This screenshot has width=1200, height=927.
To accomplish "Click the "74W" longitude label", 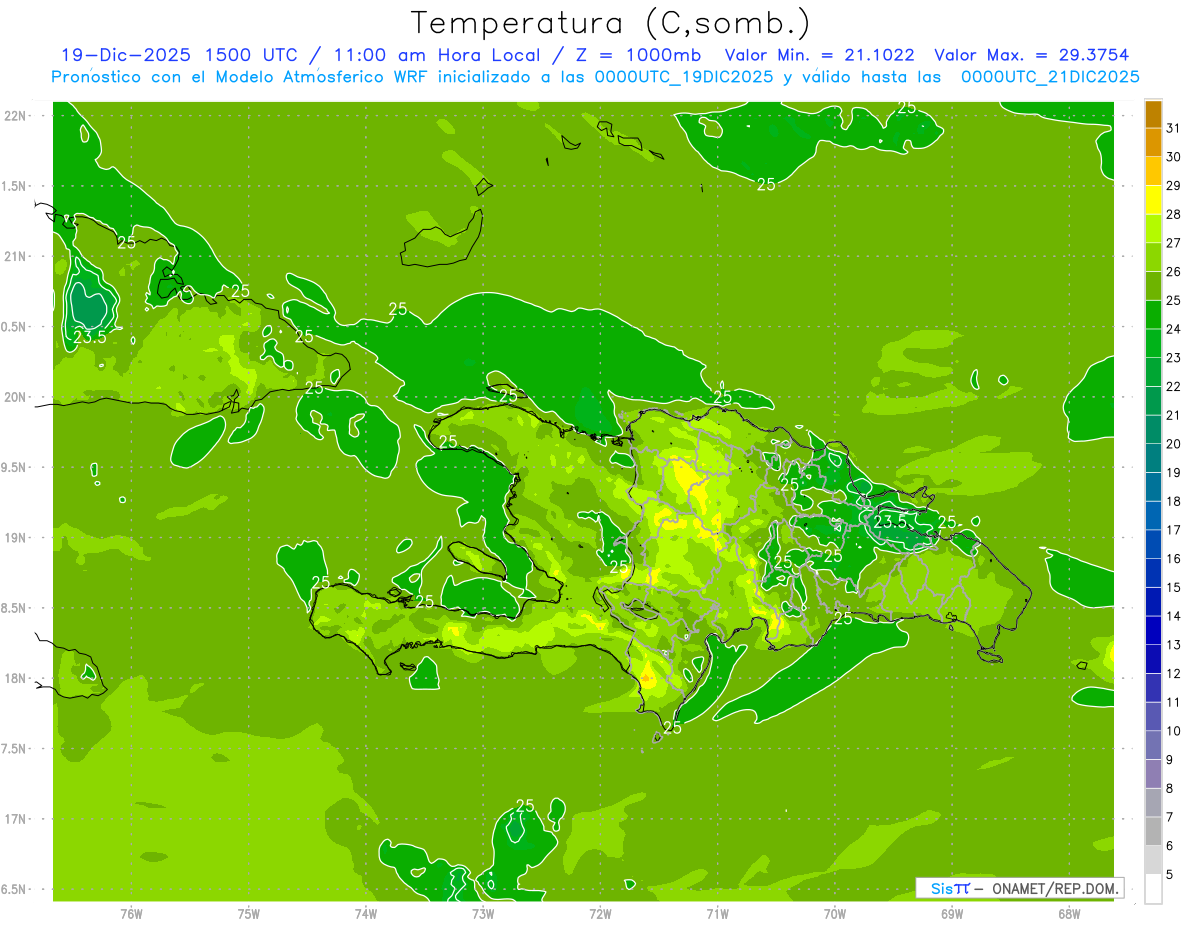I will 366,914.
